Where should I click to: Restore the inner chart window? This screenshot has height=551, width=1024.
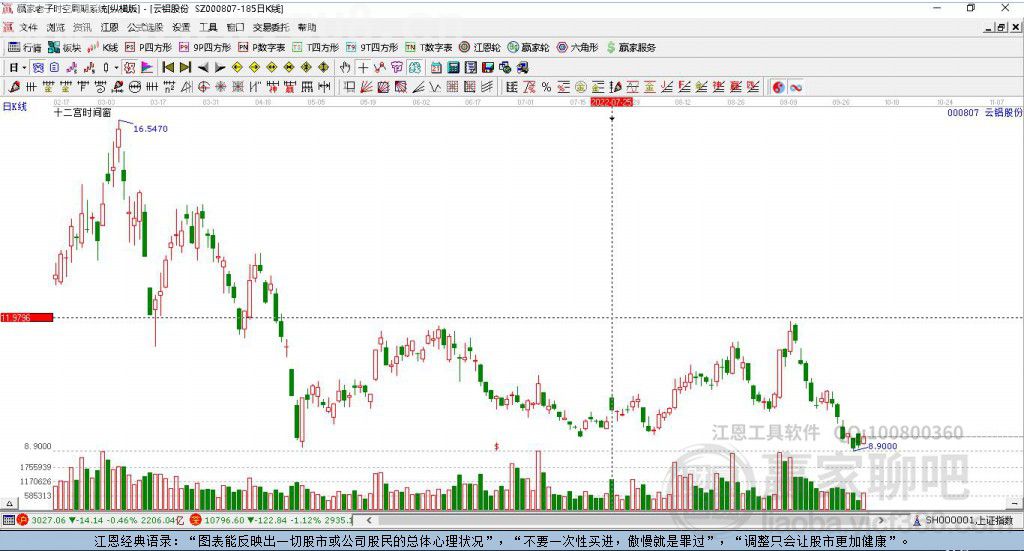1001,27
